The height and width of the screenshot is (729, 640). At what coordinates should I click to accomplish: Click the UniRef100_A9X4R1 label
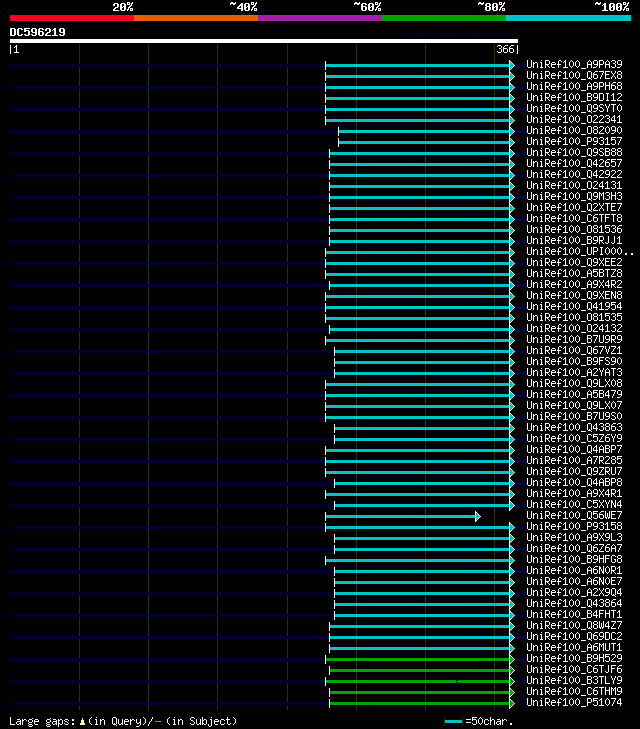click(574, 493)
